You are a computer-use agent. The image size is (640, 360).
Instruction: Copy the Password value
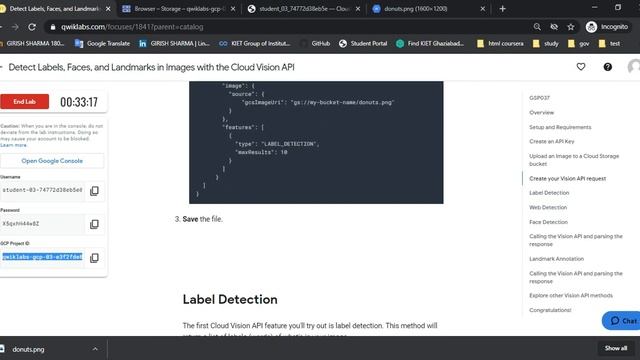coord(94,224)
